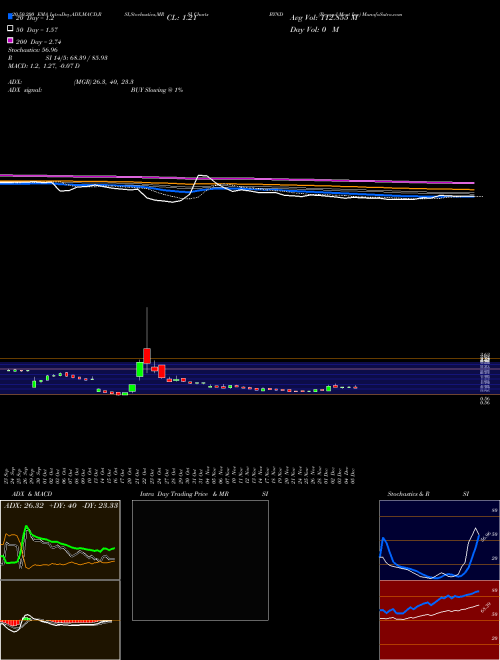Click the 'Intra Day Trading Price & MR SI' title
Screen dimensions: 500x660
[204, 494]
